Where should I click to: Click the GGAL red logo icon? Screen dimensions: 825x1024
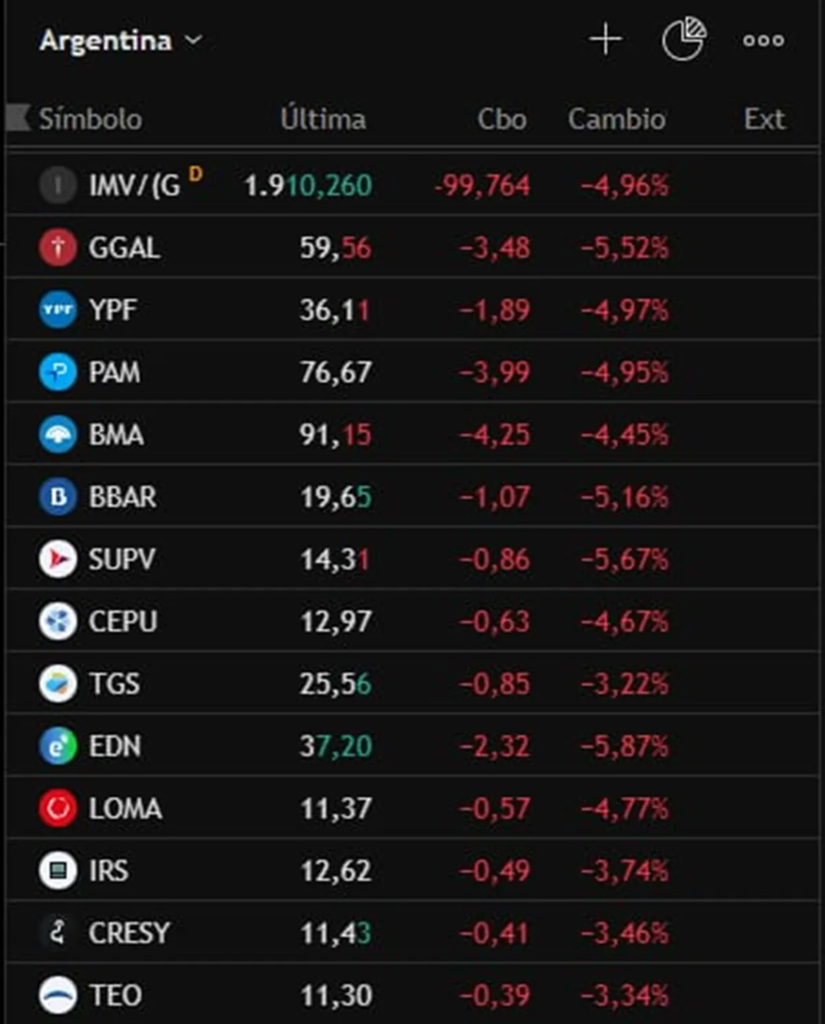tap(58, 248)
